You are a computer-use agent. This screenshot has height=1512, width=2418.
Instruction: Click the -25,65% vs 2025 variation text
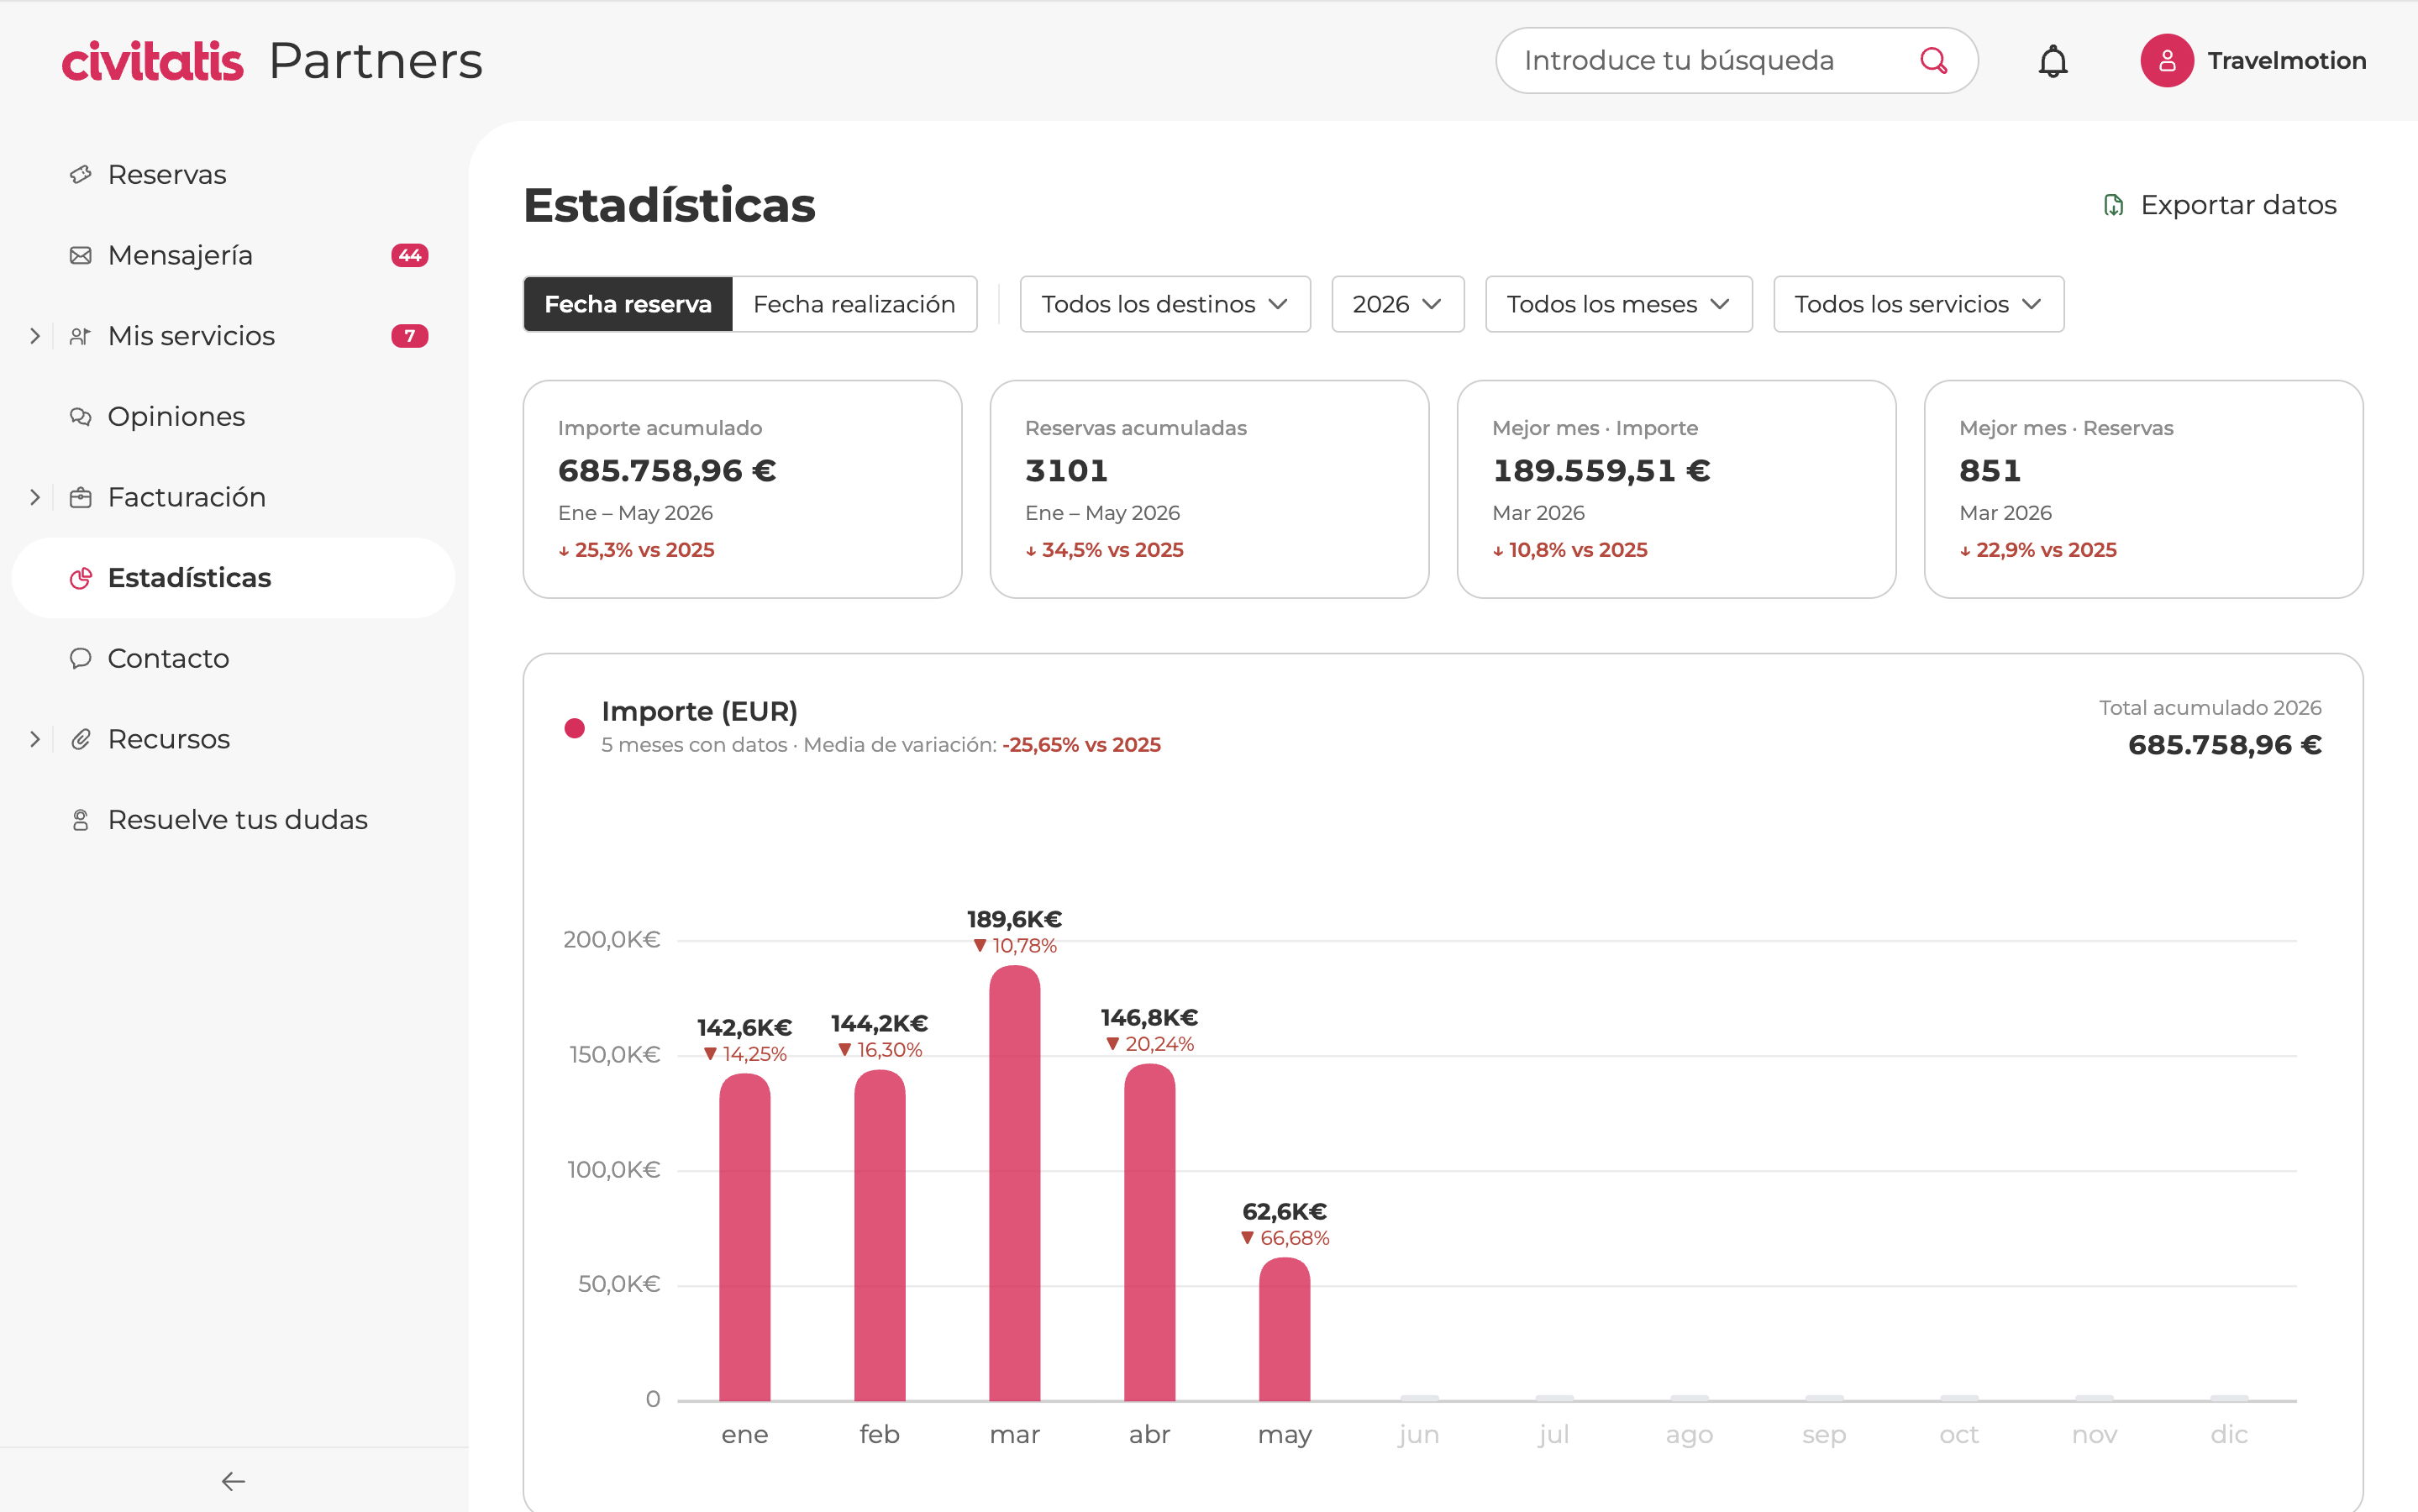[1081, 745]
